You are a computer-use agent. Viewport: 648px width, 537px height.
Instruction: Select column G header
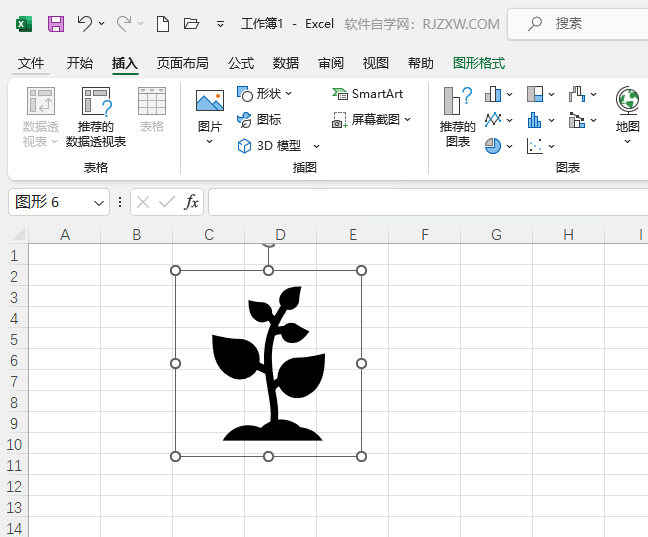(496, 235)
